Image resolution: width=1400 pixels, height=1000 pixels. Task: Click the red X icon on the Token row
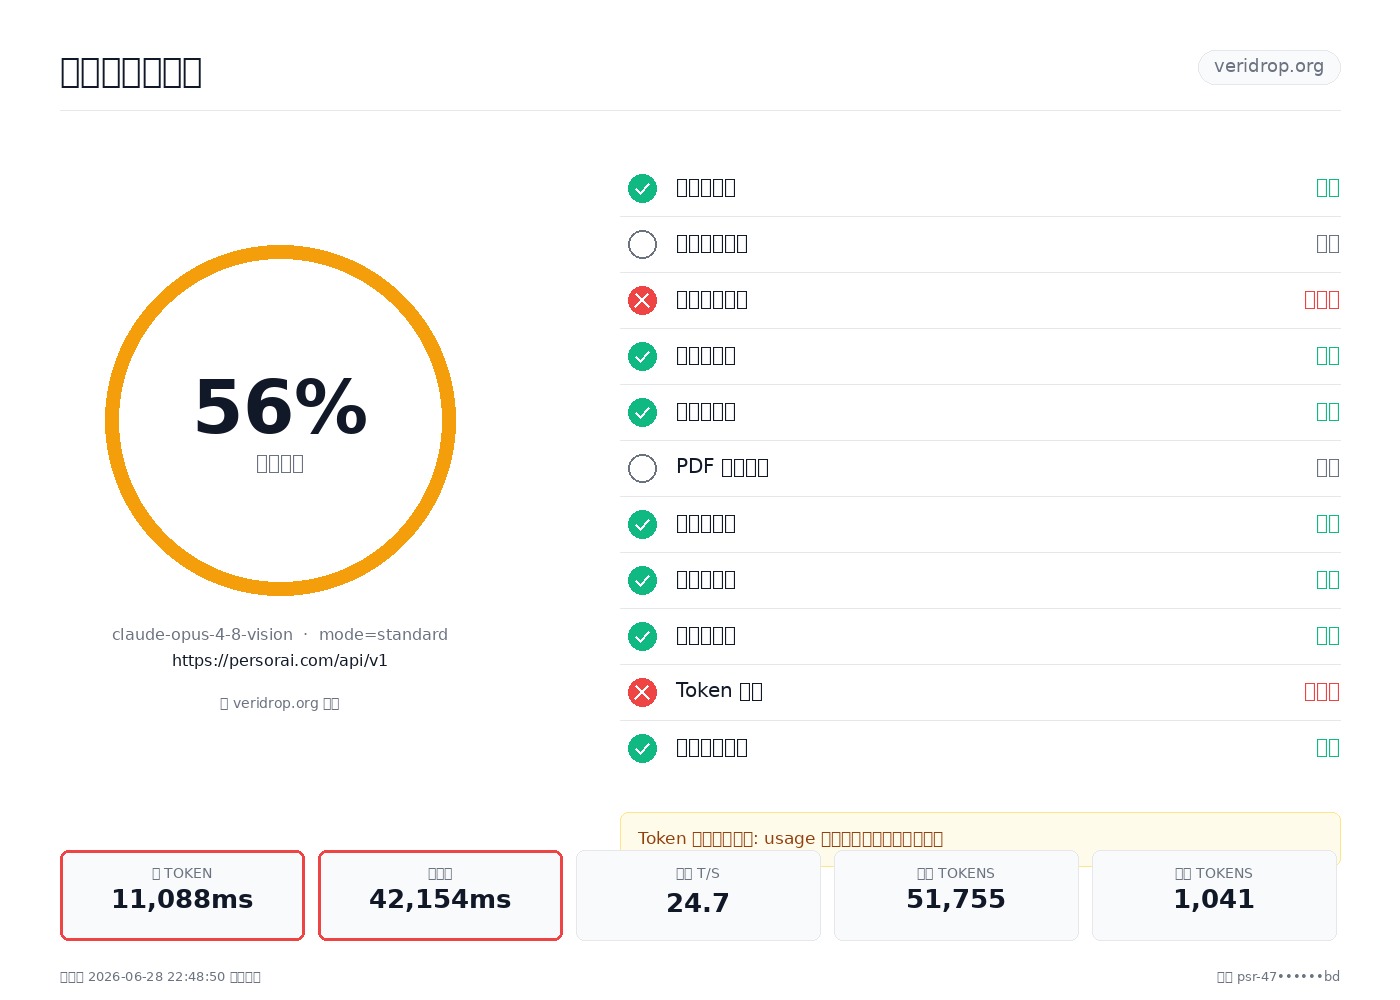point(642,692)
